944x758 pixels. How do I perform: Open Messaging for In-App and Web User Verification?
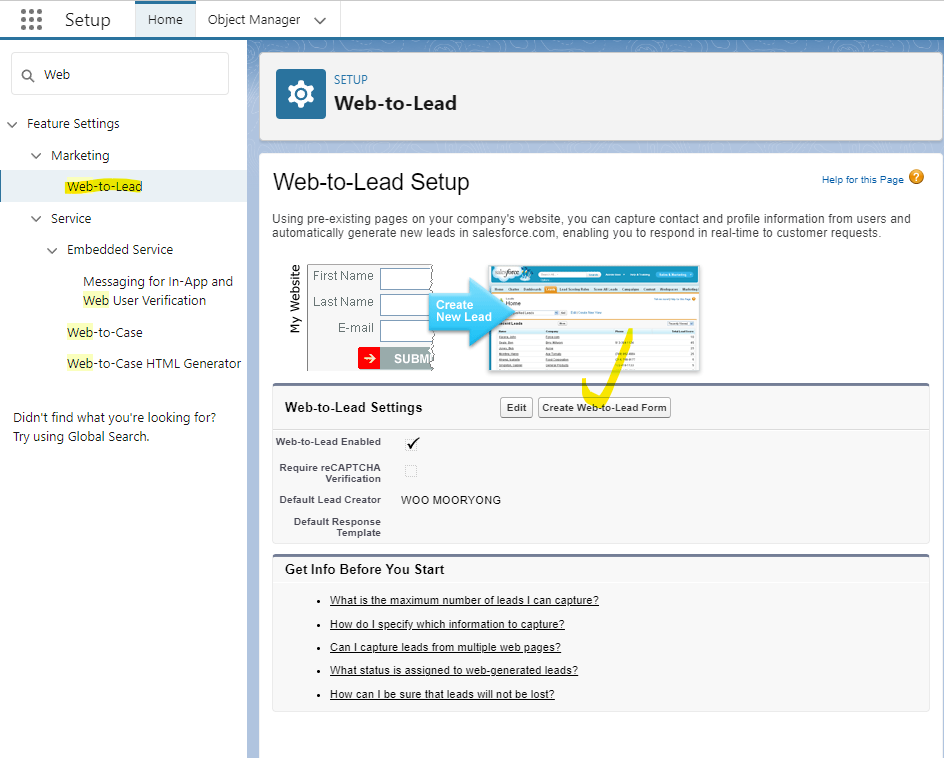tap(158, 291)
